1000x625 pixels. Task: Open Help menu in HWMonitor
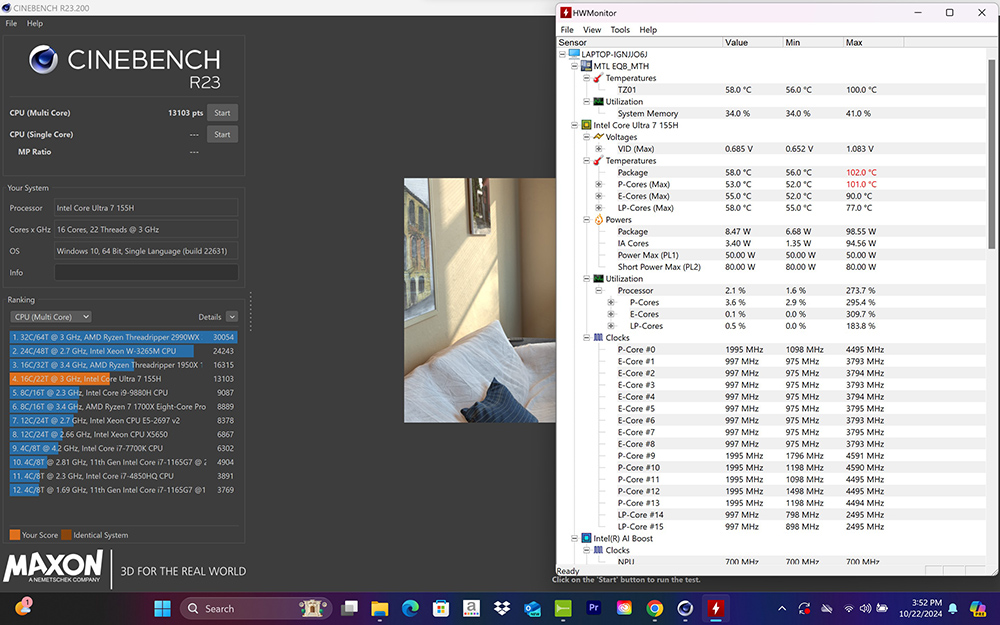[x=648, y=30]
